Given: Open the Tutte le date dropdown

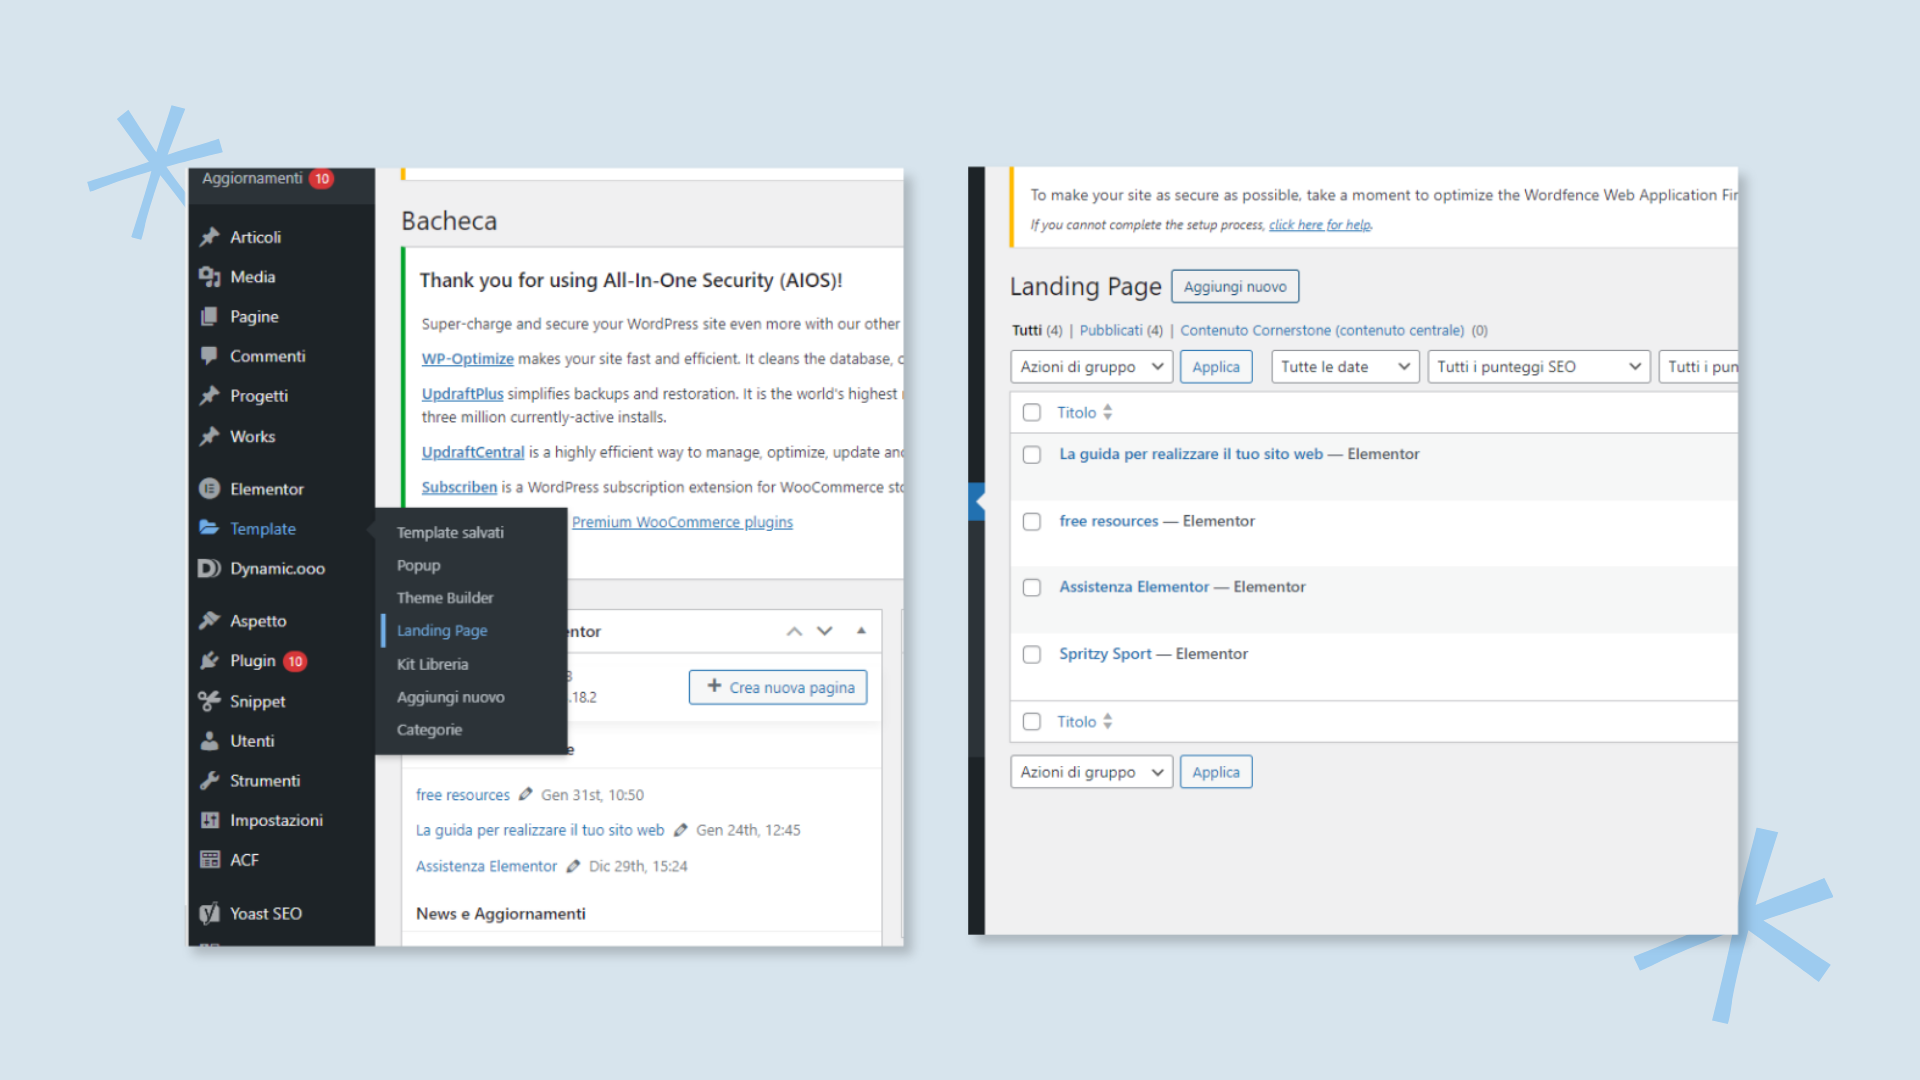Looking at the screenshot, I should 1345,367.
